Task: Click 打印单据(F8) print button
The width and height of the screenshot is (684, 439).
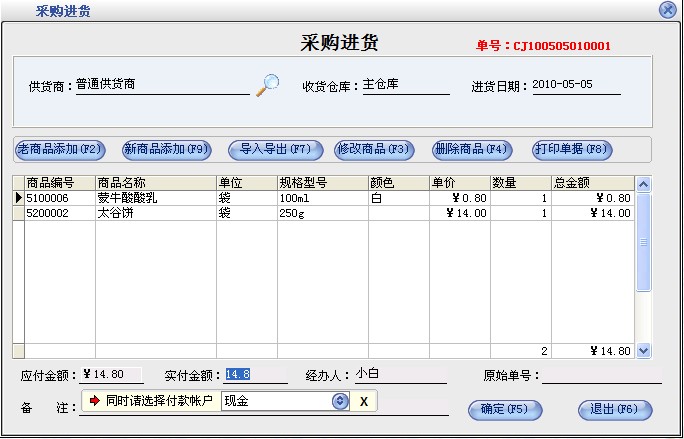Action: coord(572,150)
